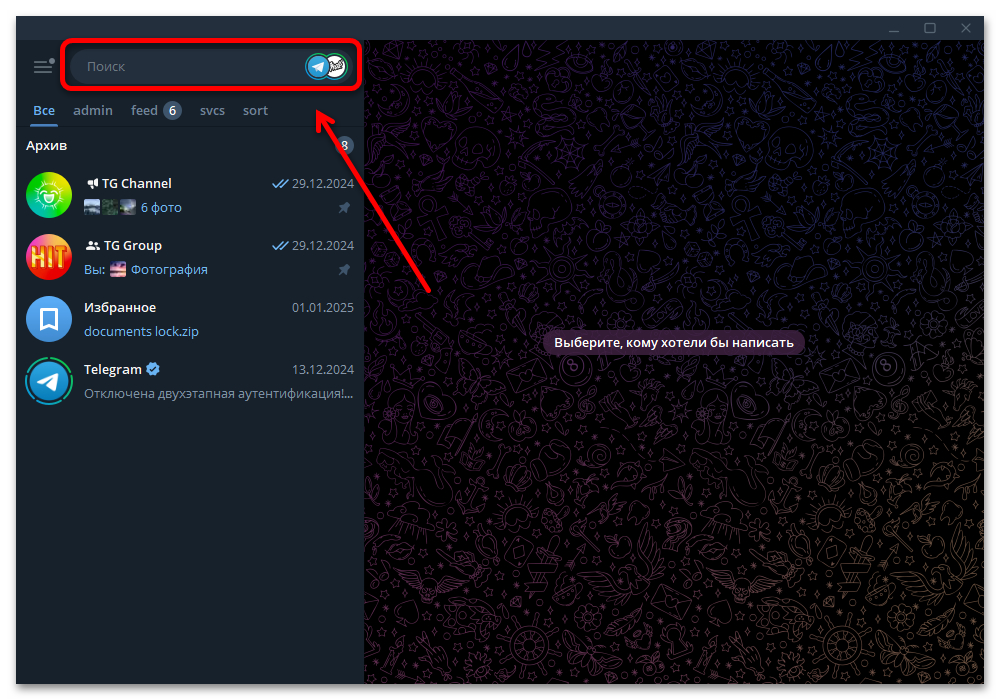Click the Telegram account avatar in search bar

tap(318, 66)
